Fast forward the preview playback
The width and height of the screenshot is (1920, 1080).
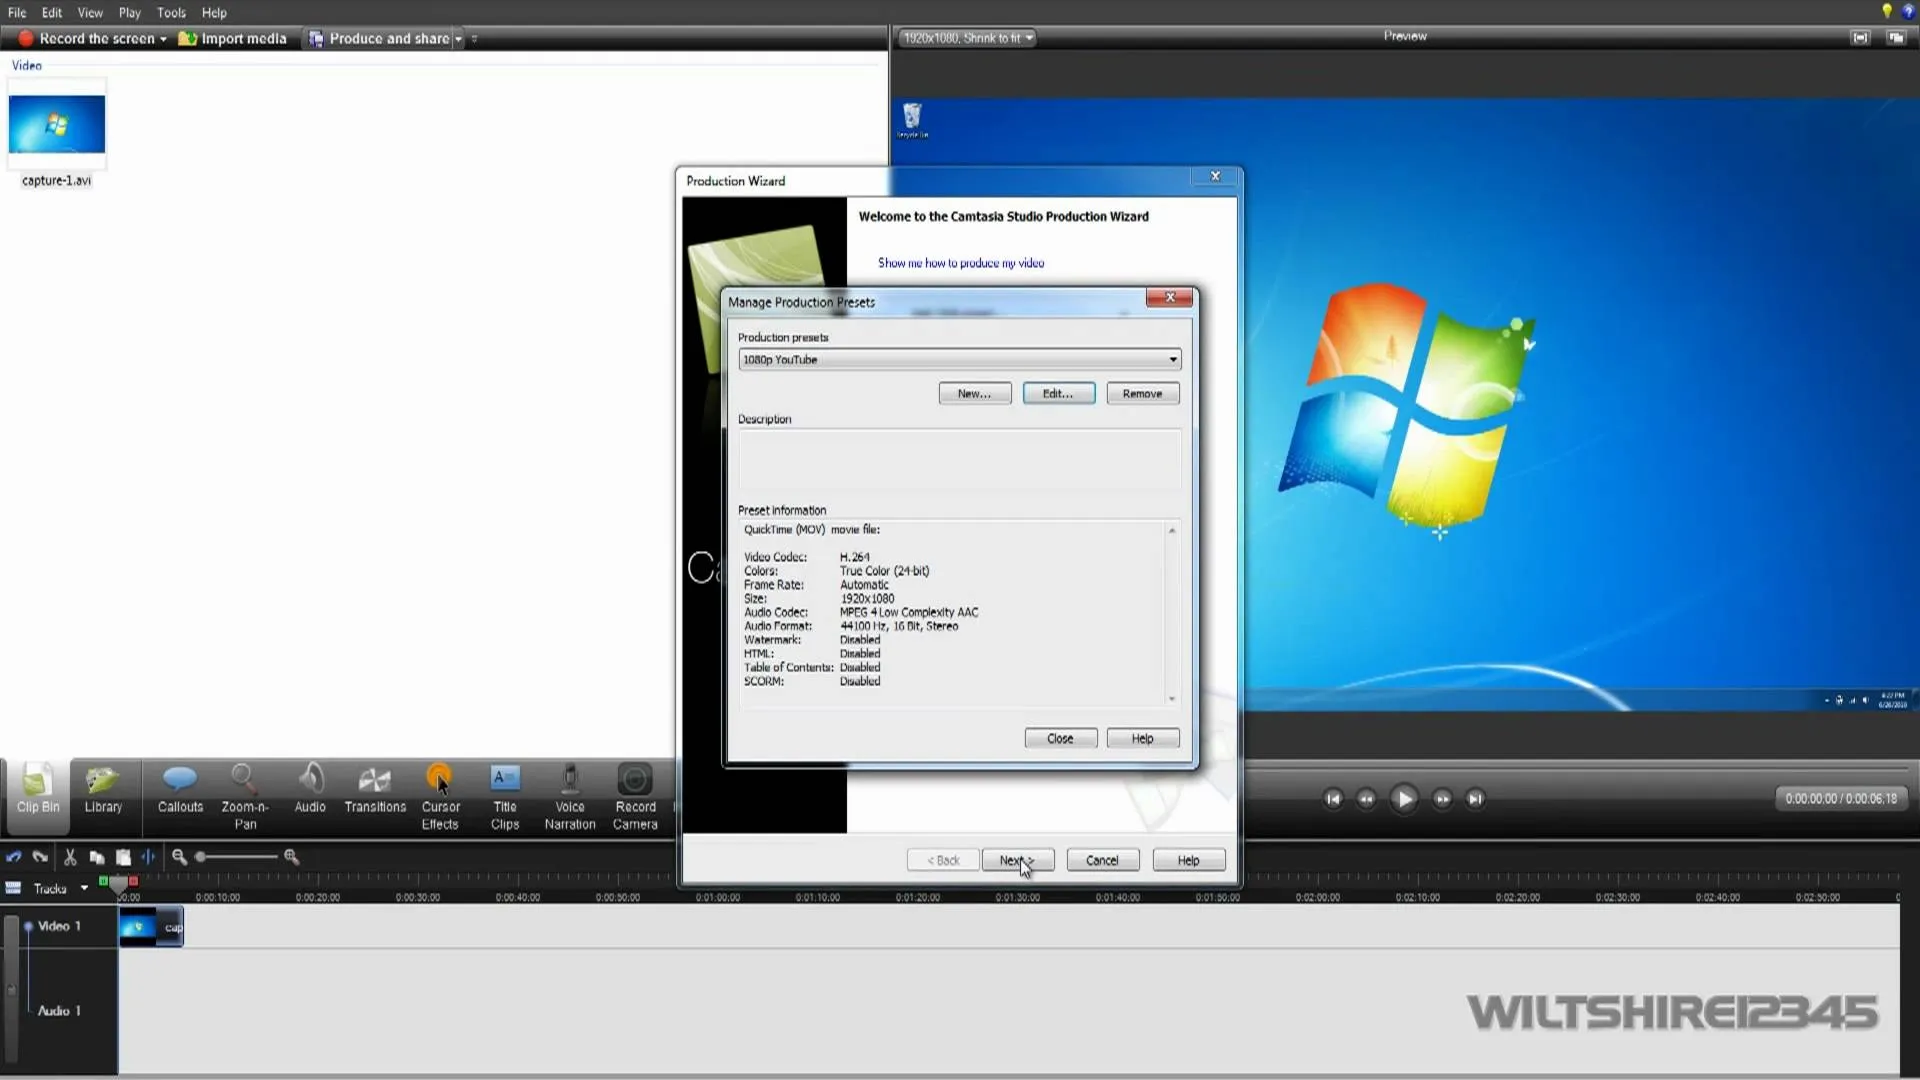coord(1442,799)
